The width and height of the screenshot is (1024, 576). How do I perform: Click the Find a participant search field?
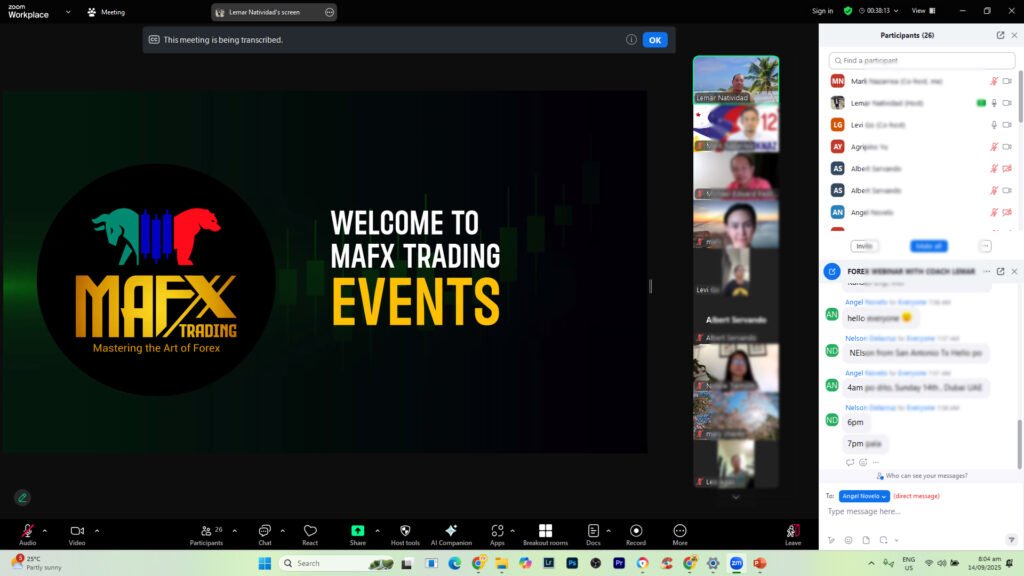coord(921,61)
